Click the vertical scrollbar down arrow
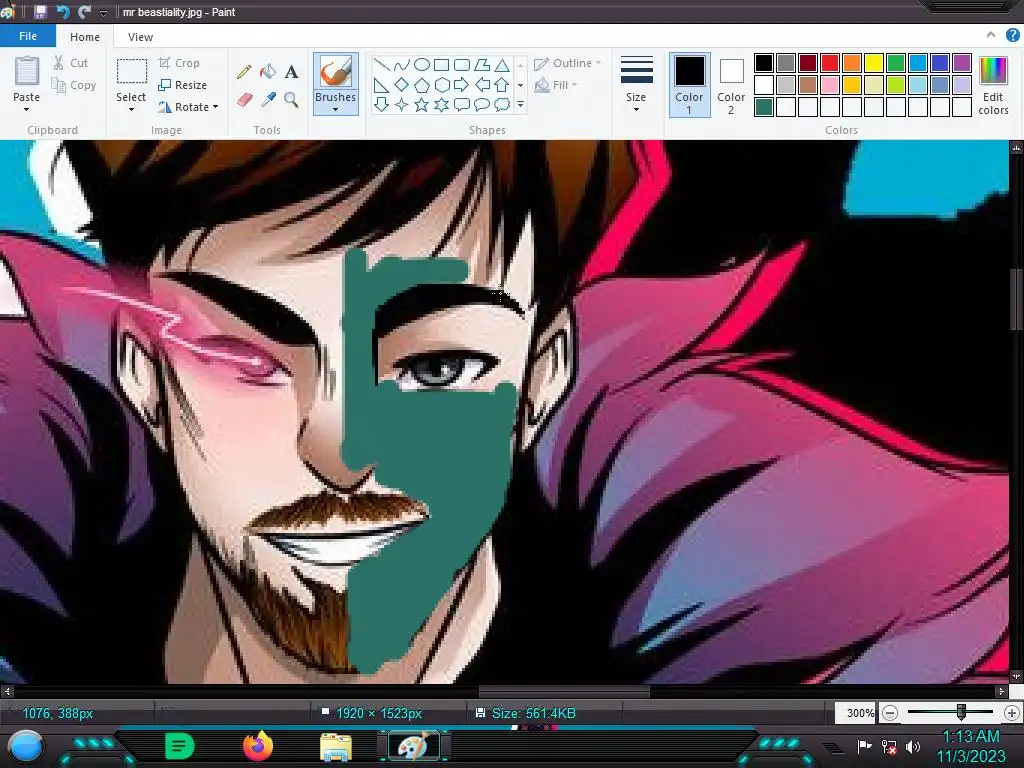1024x768 pixels. pos(1016,677)
